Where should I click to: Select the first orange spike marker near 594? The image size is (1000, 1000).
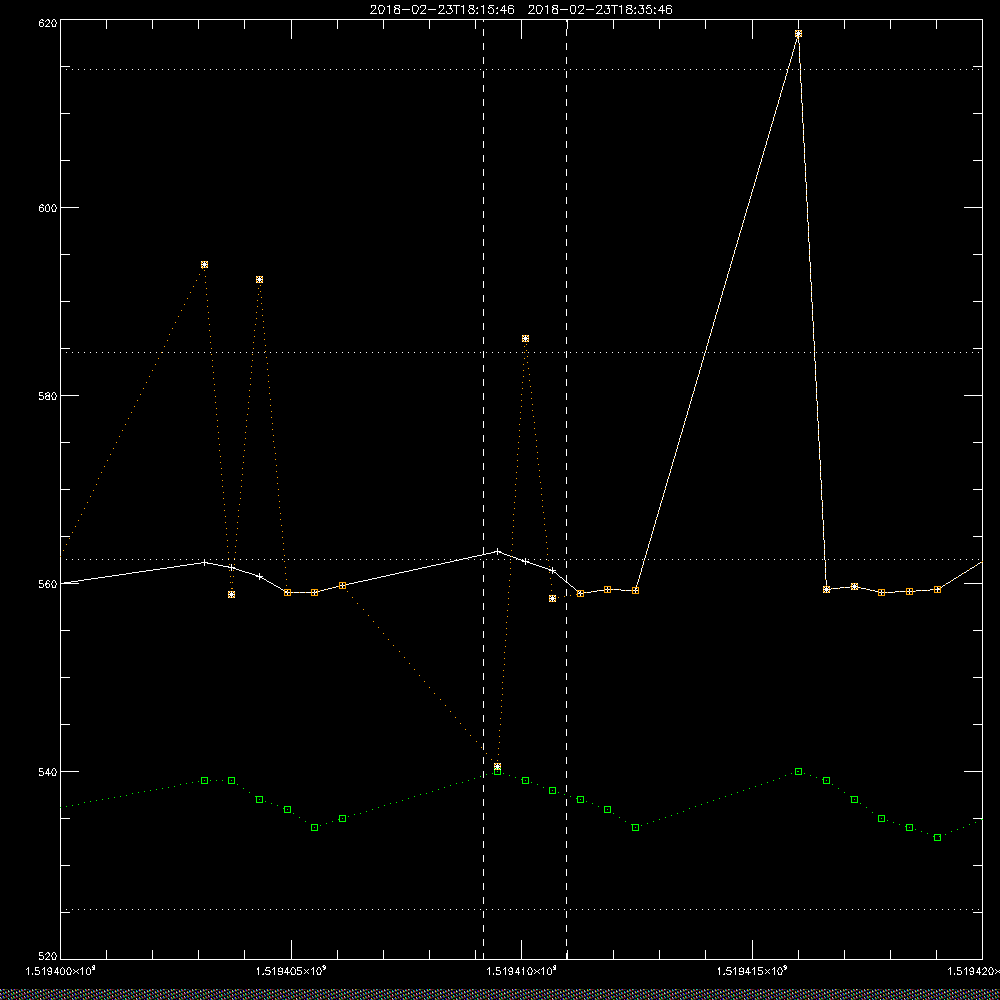point(204,265)
